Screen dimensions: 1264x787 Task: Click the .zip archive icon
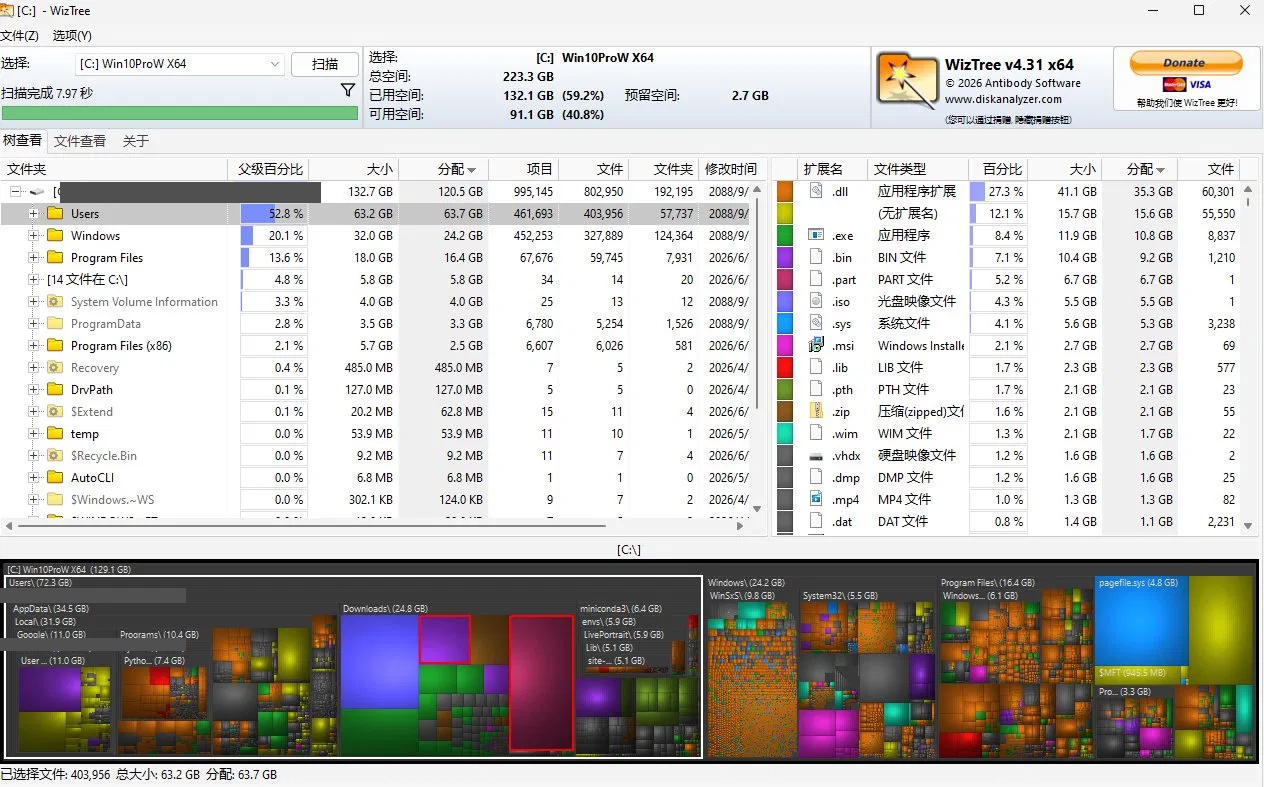[x=815, y=411]
